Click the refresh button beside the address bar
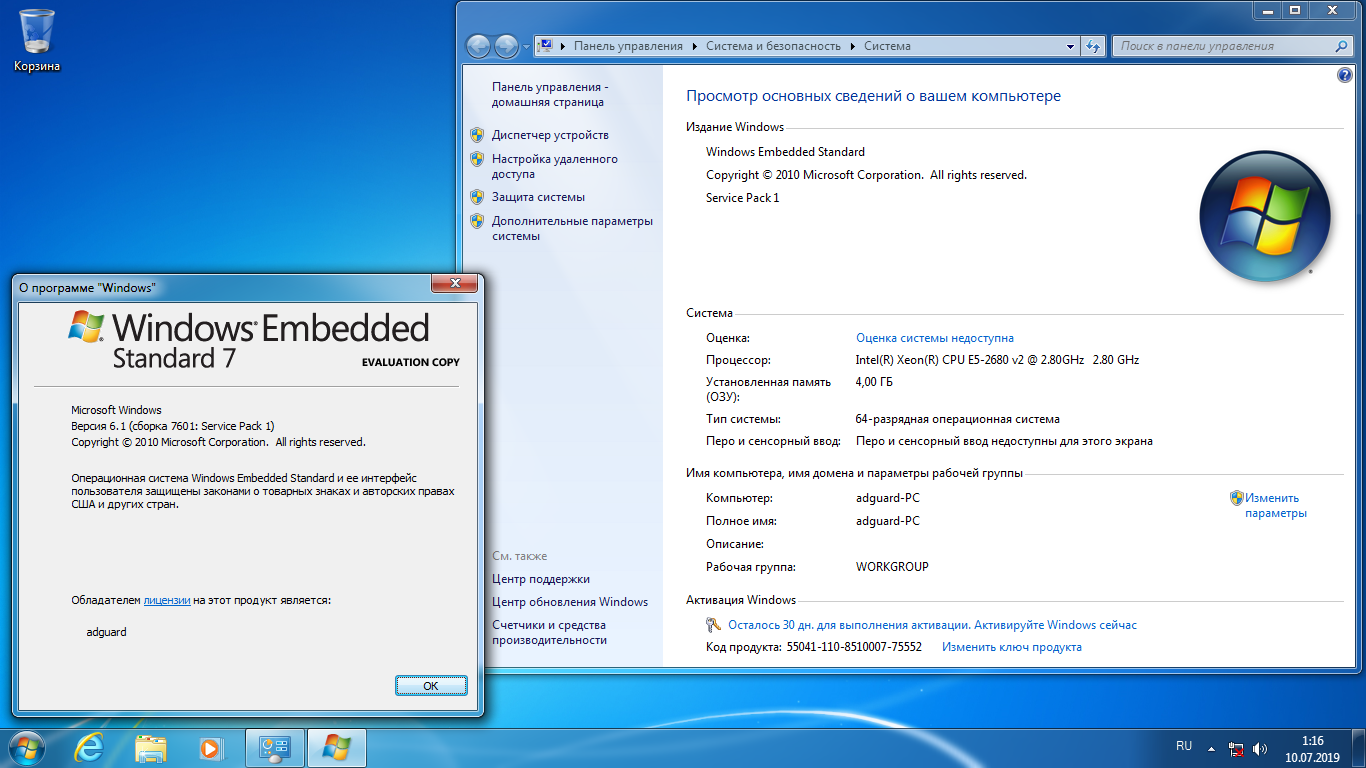1366x768 pixels. coord(1093,46)
